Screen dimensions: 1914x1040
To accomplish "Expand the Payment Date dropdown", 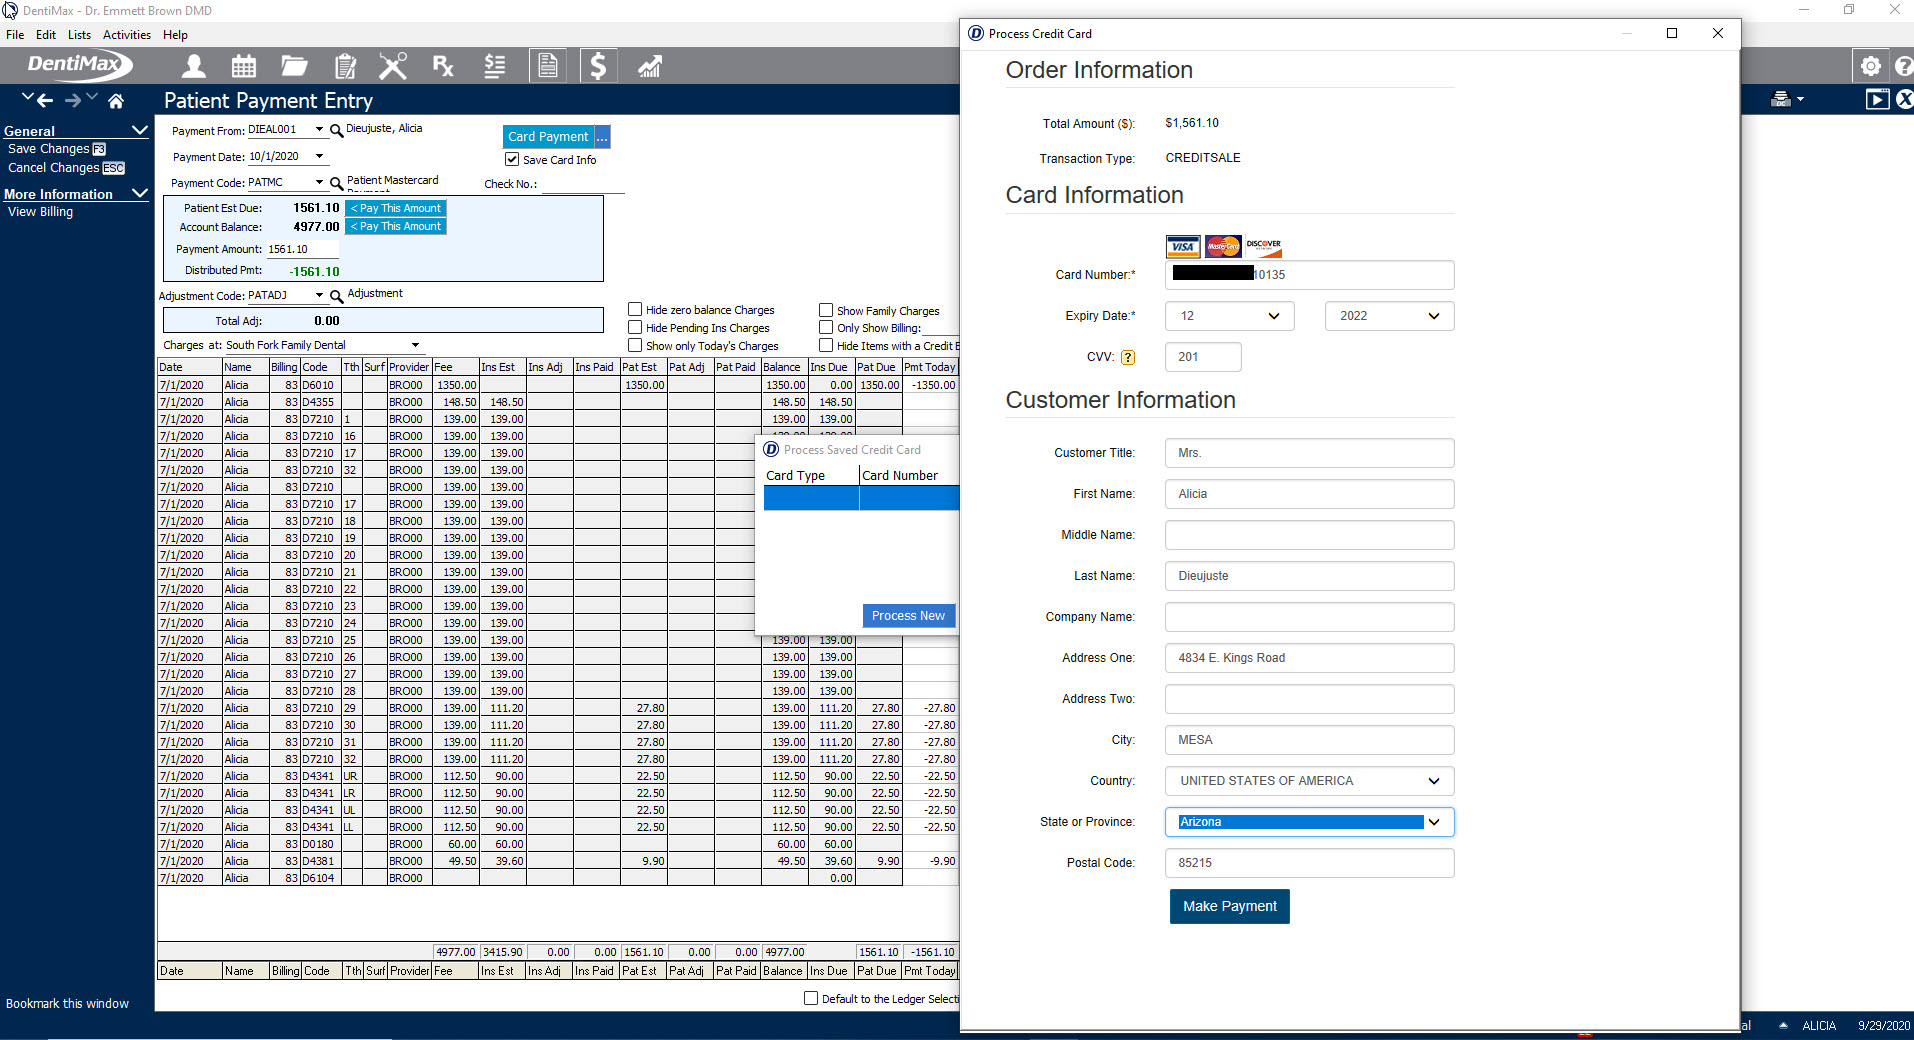I will (x=319, y=156).
